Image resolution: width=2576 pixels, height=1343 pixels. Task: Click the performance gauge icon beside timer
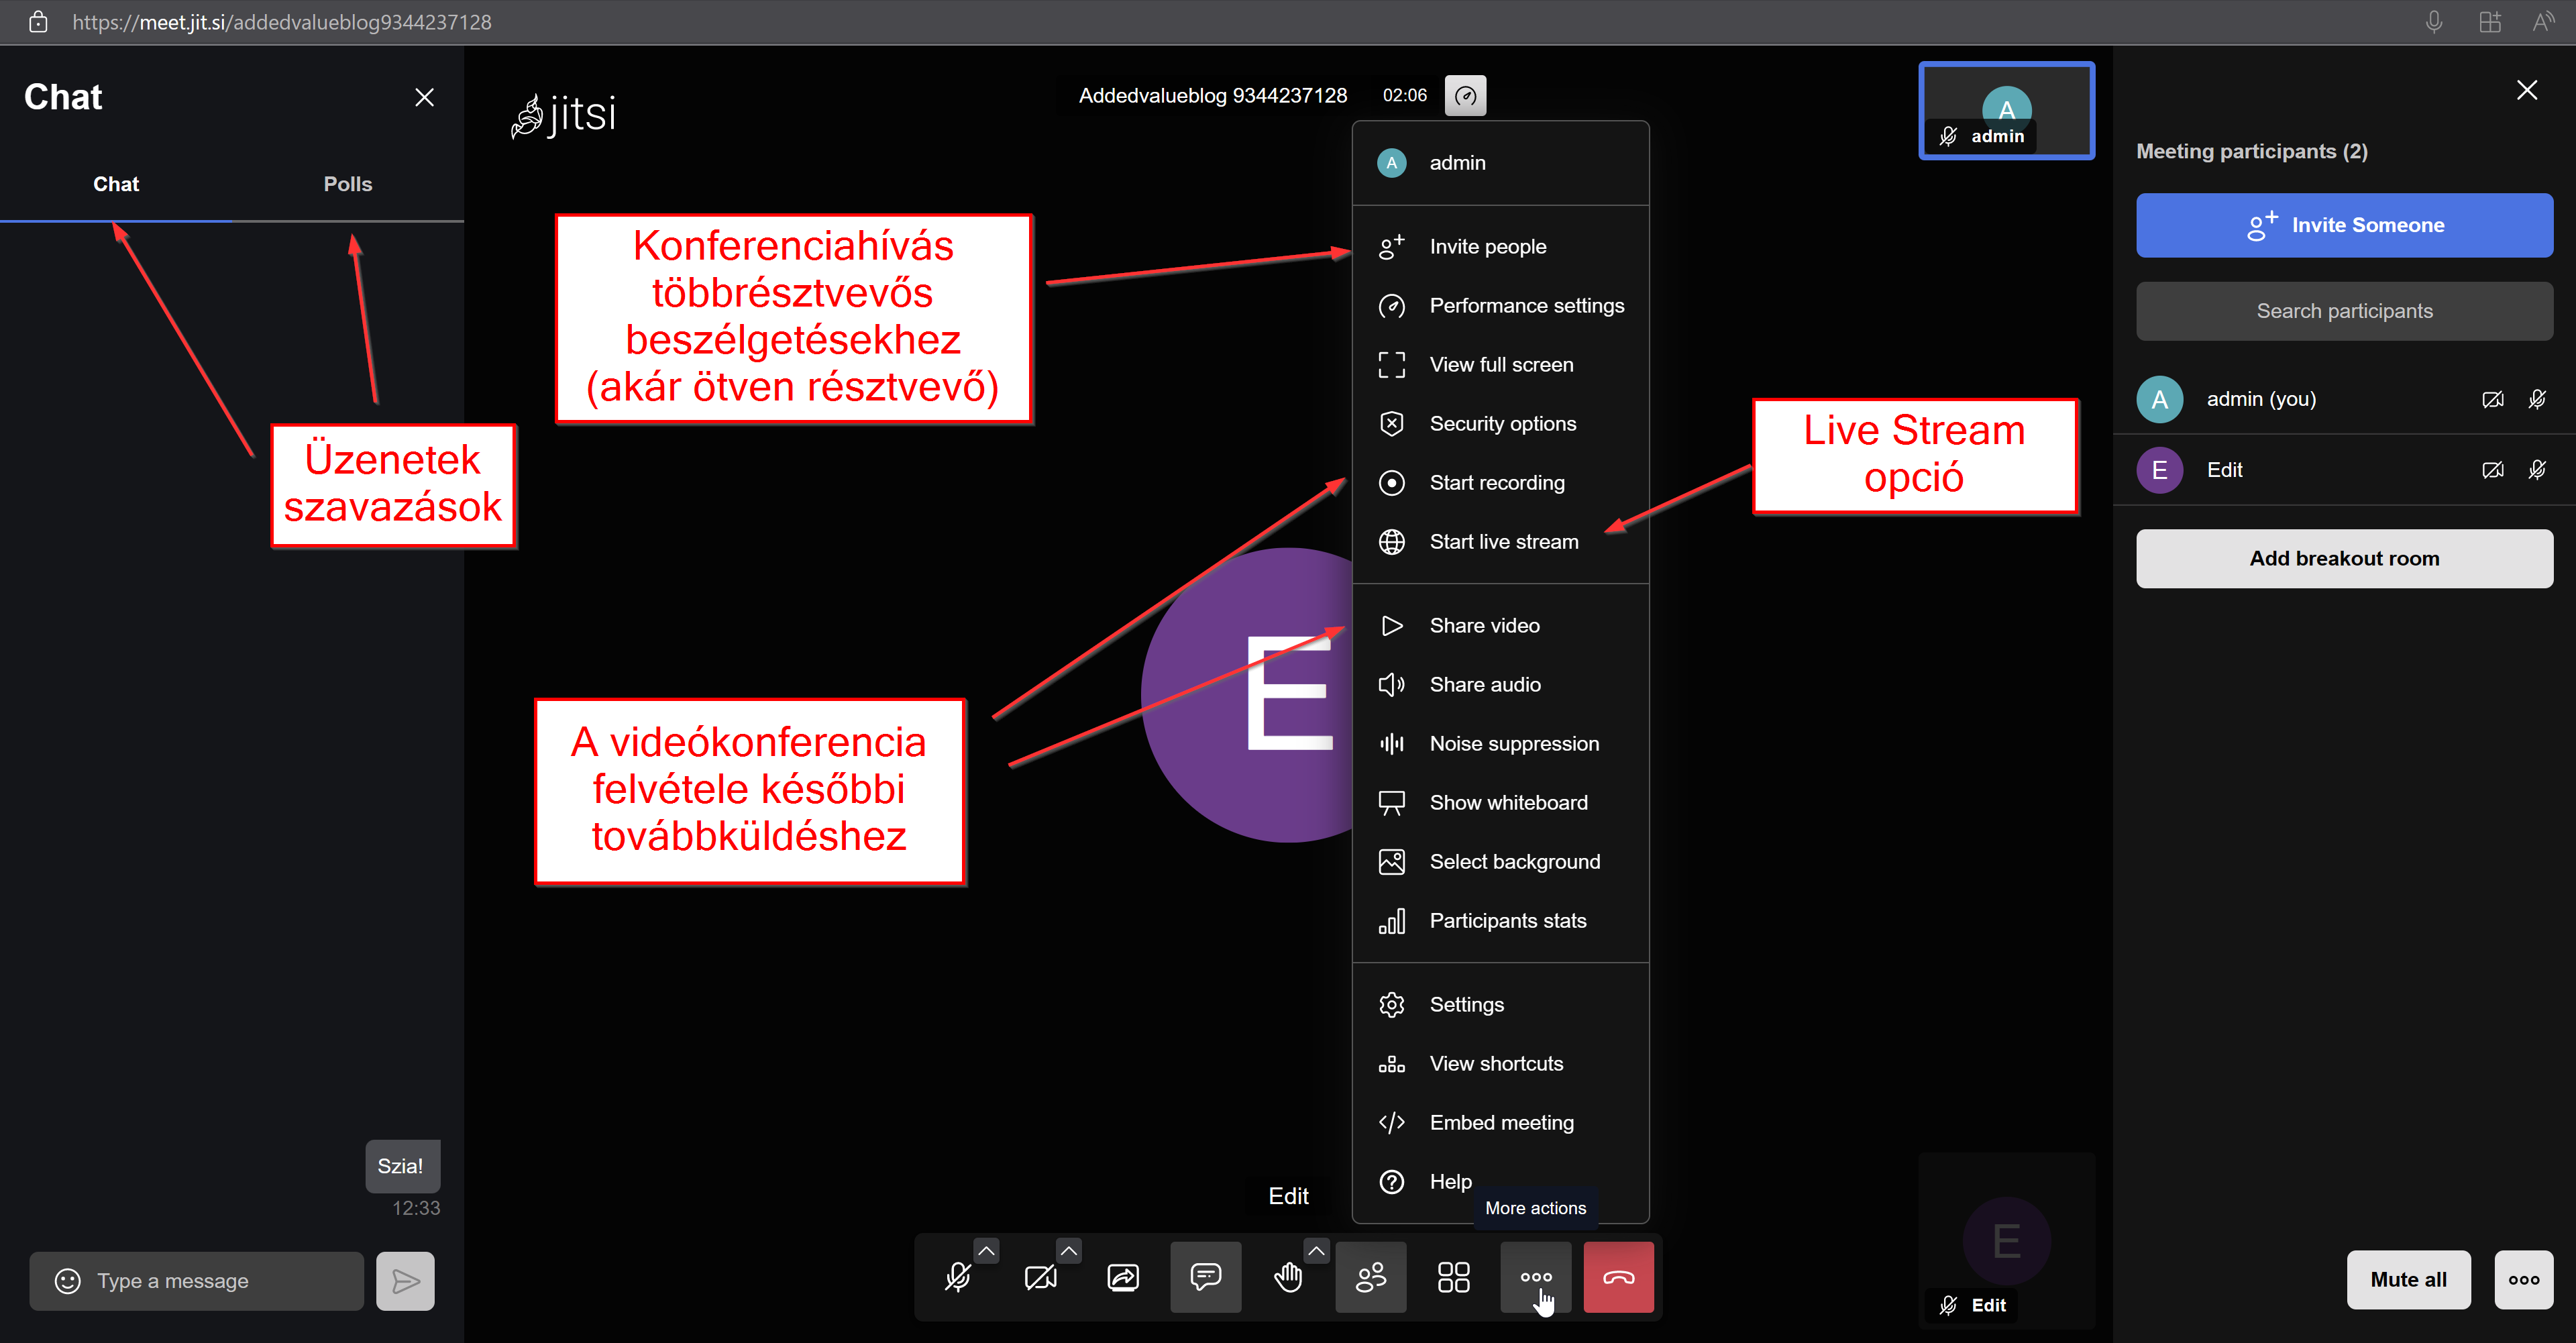(1465, 96)
